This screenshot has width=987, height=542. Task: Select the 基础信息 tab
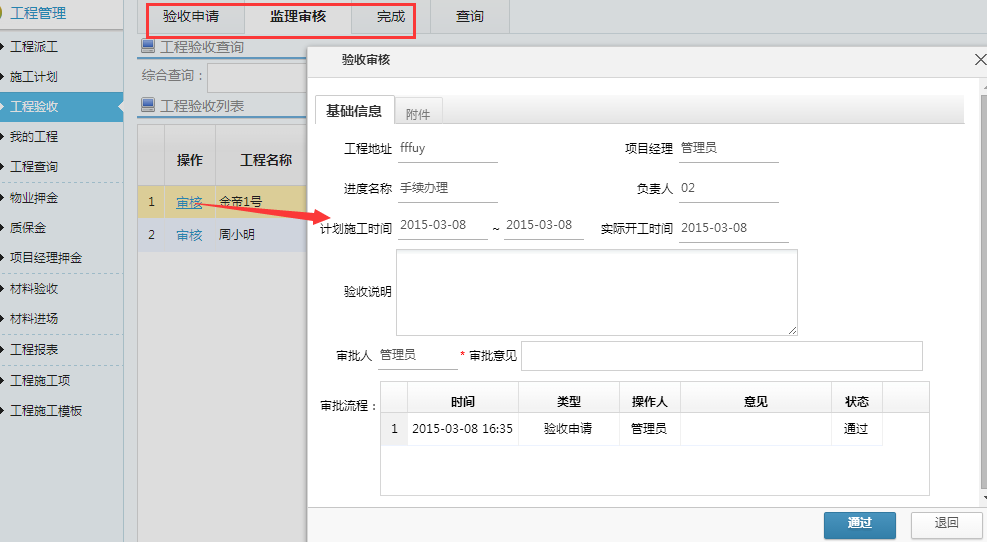tap(354, 111)
